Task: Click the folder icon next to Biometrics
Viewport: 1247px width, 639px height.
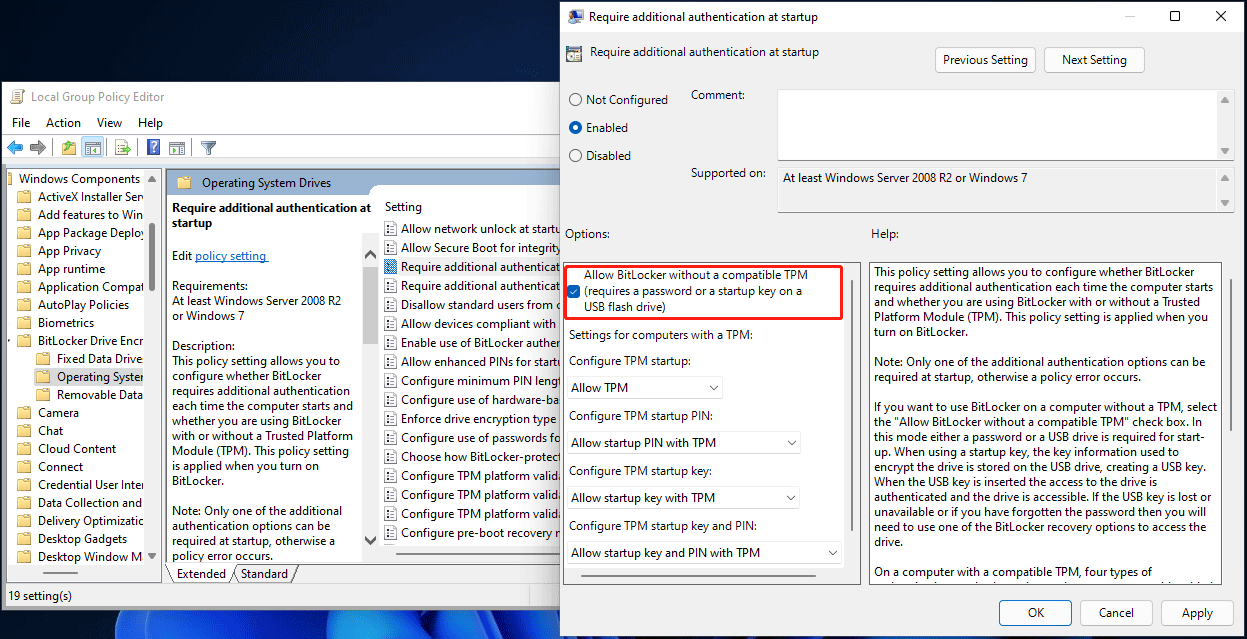Action: point(25,323)
